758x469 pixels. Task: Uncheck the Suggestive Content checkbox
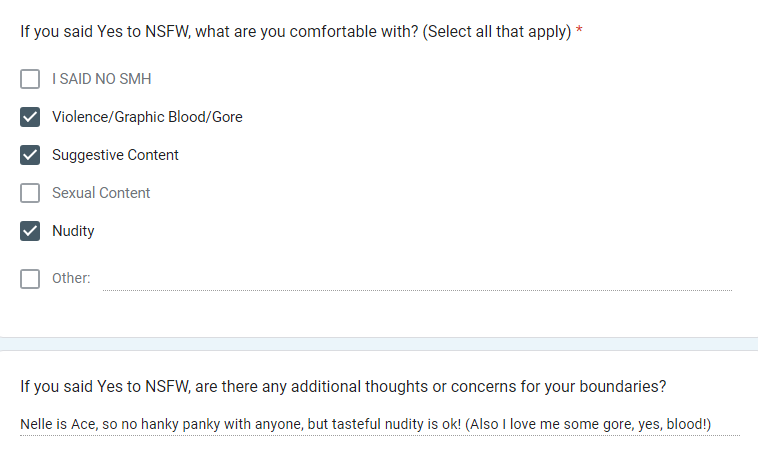[30, 155]
